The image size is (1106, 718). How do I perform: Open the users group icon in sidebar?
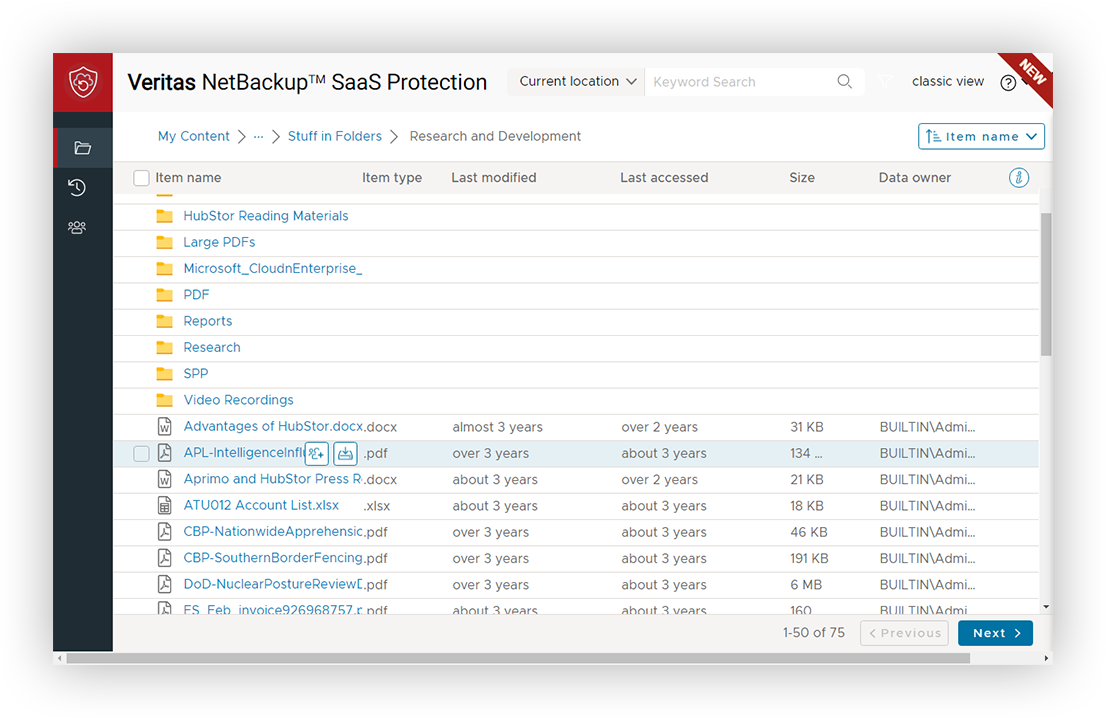(77, 227)
